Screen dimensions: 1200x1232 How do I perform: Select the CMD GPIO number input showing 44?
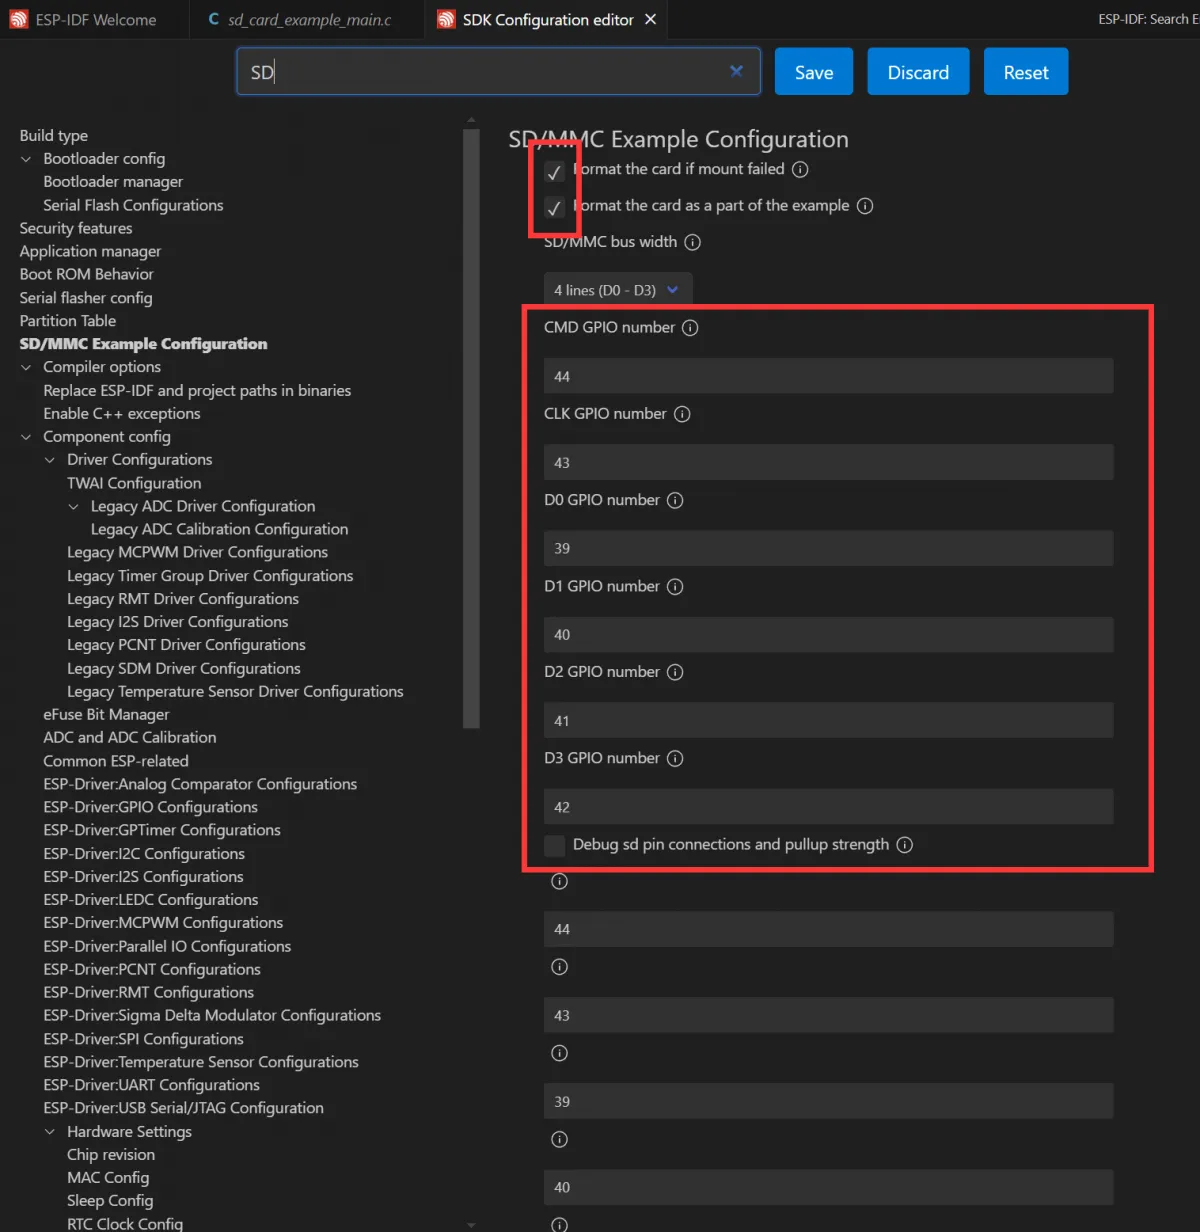point(828,375)
